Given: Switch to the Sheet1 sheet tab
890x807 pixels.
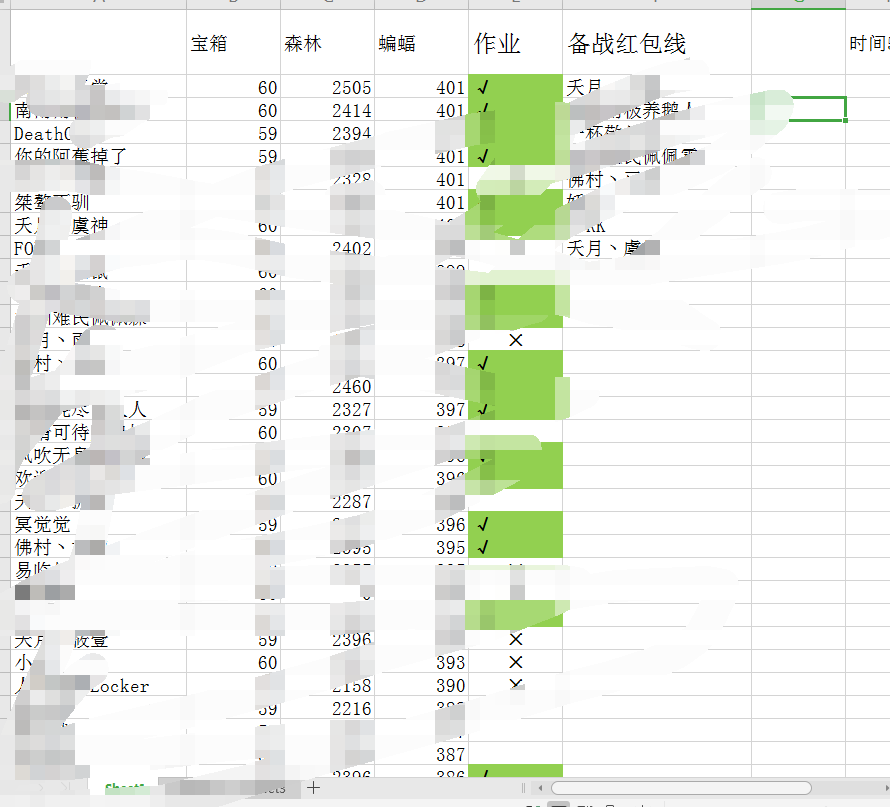Looking at the screenshot, I should (x=125, y=788).
